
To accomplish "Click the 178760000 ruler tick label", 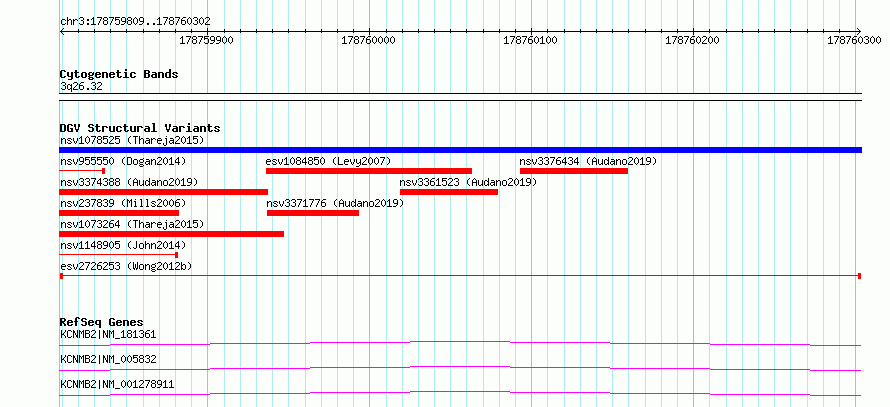I will [x=368, y=40].
